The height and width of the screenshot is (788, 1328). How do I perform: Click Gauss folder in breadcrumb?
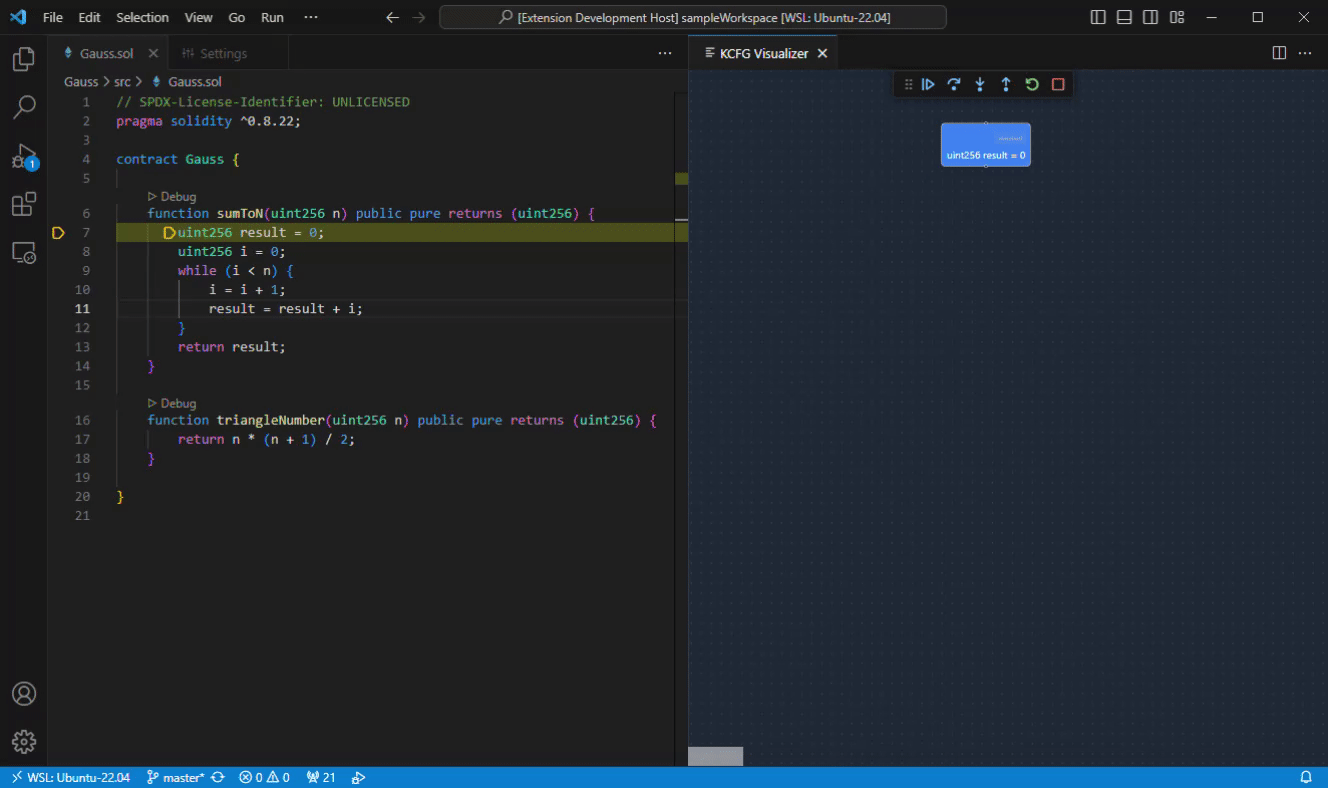click(x=81, y=82)
